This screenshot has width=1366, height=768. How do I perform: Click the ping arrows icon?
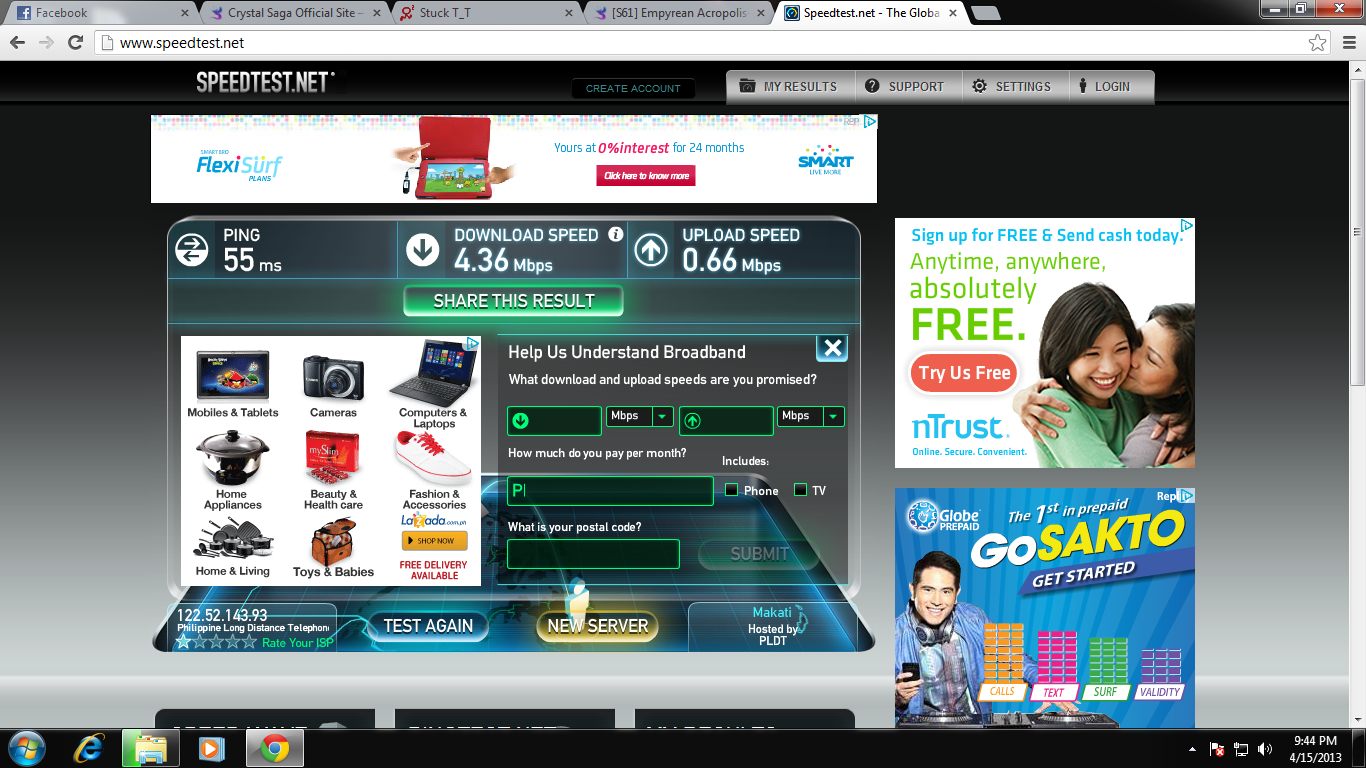pos(191,250)
